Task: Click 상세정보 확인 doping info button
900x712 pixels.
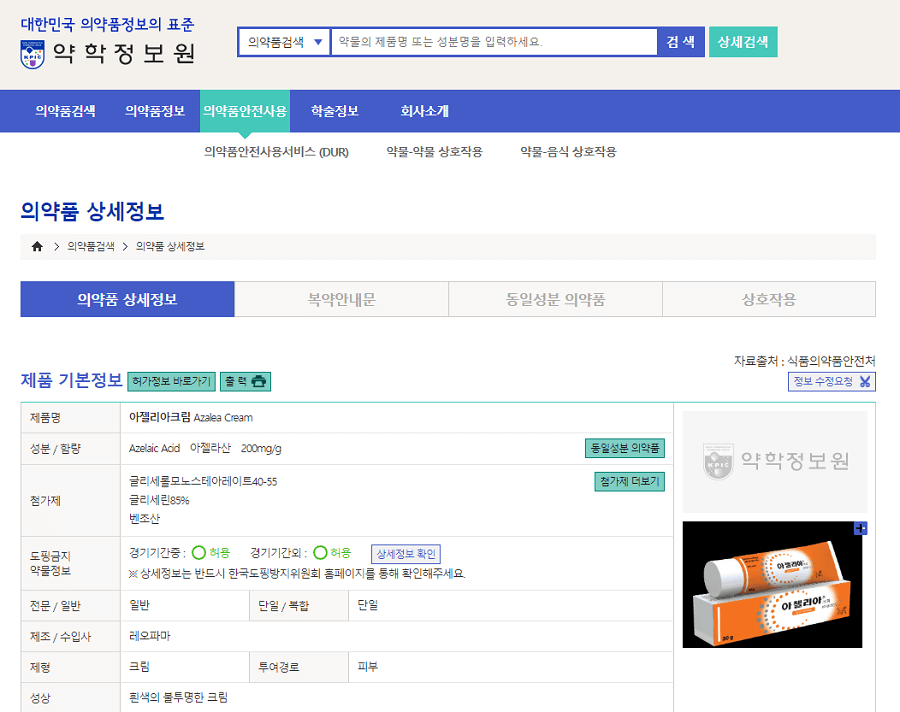Action: [406, 554]
